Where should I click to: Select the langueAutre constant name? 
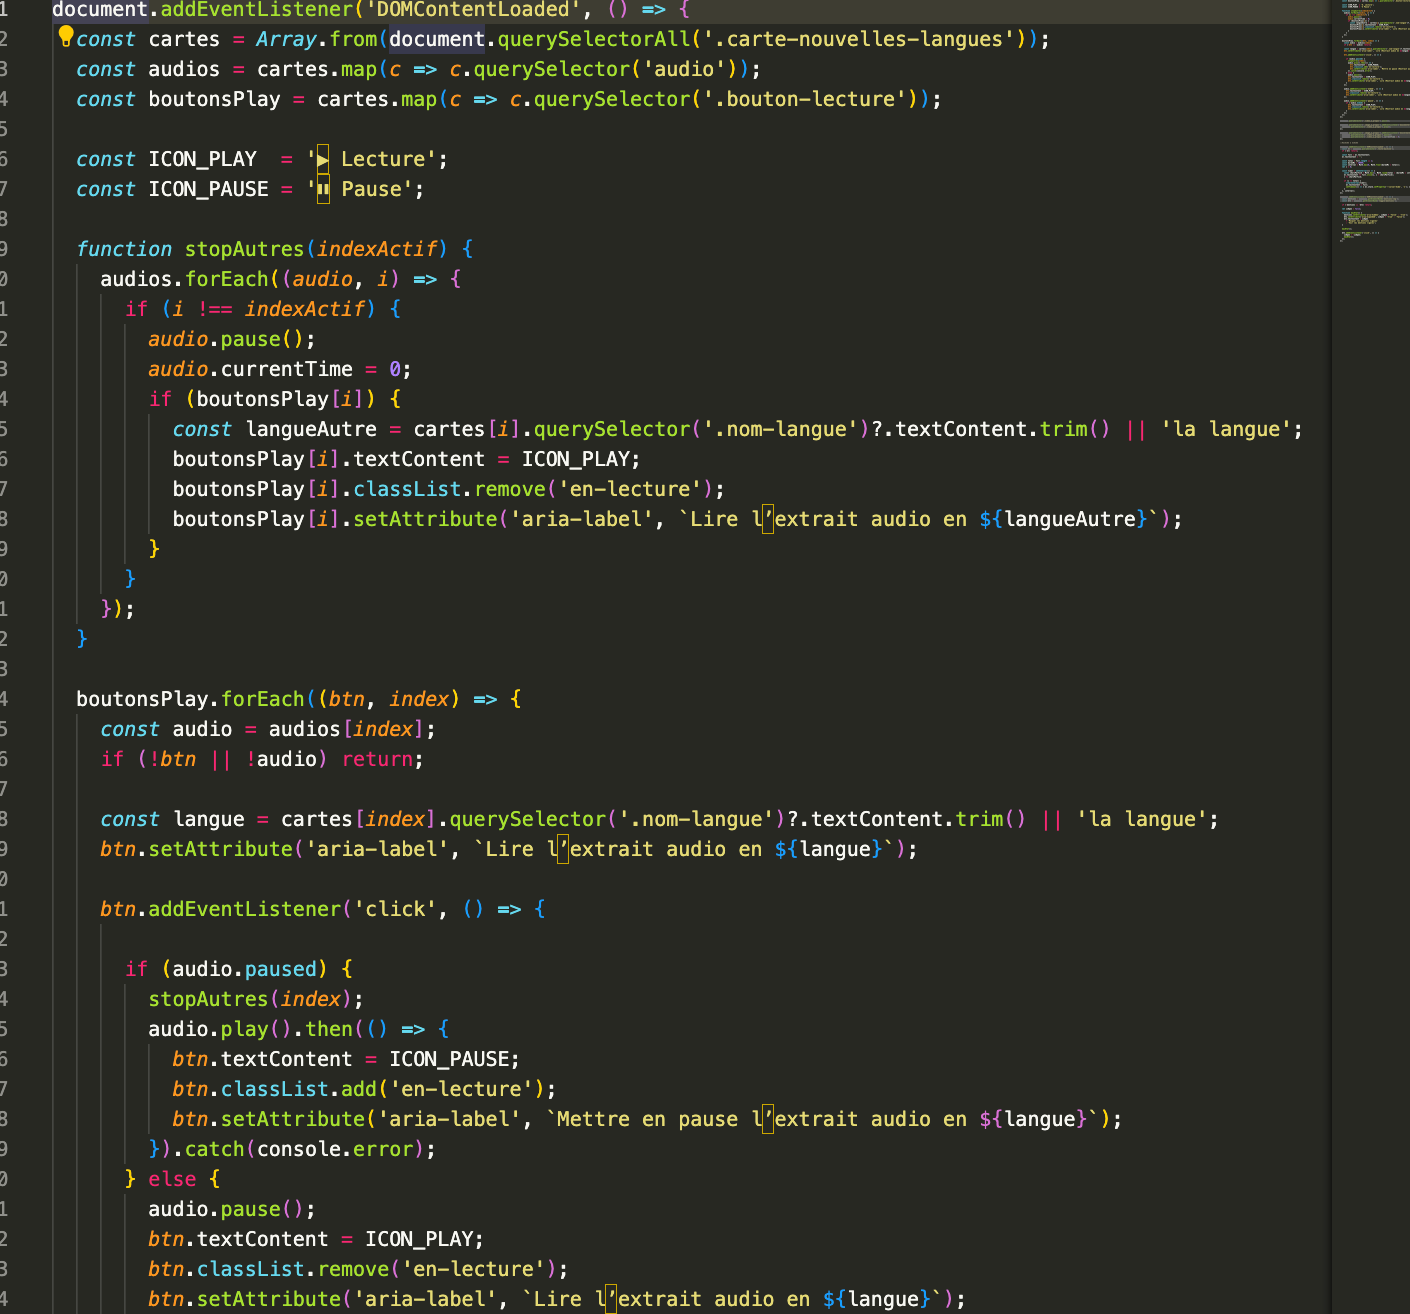310,428
